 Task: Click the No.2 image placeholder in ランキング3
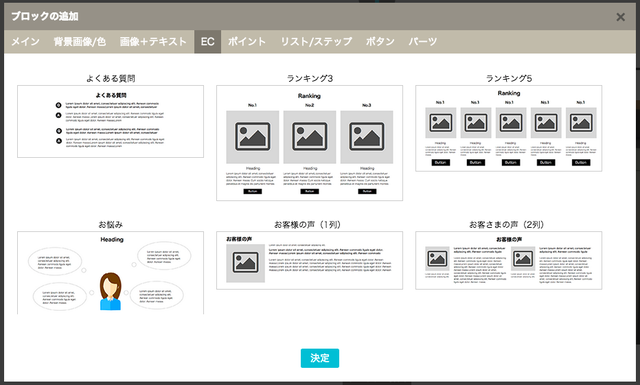click(310, 137)
